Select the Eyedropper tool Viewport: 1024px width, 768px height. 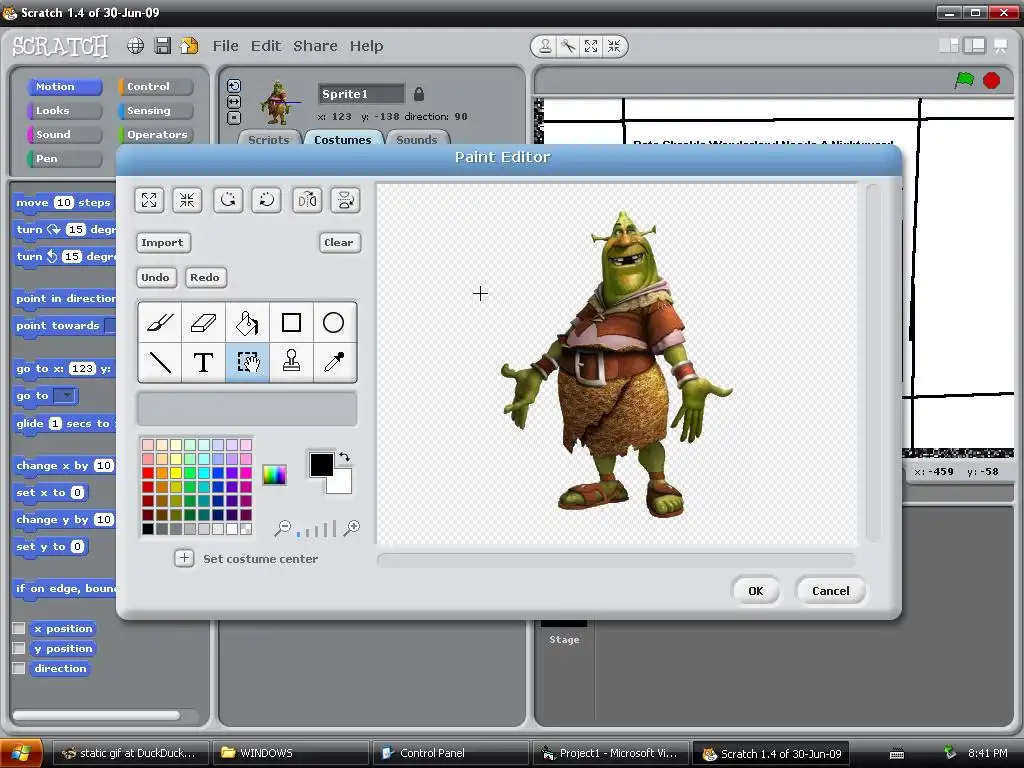334,362
